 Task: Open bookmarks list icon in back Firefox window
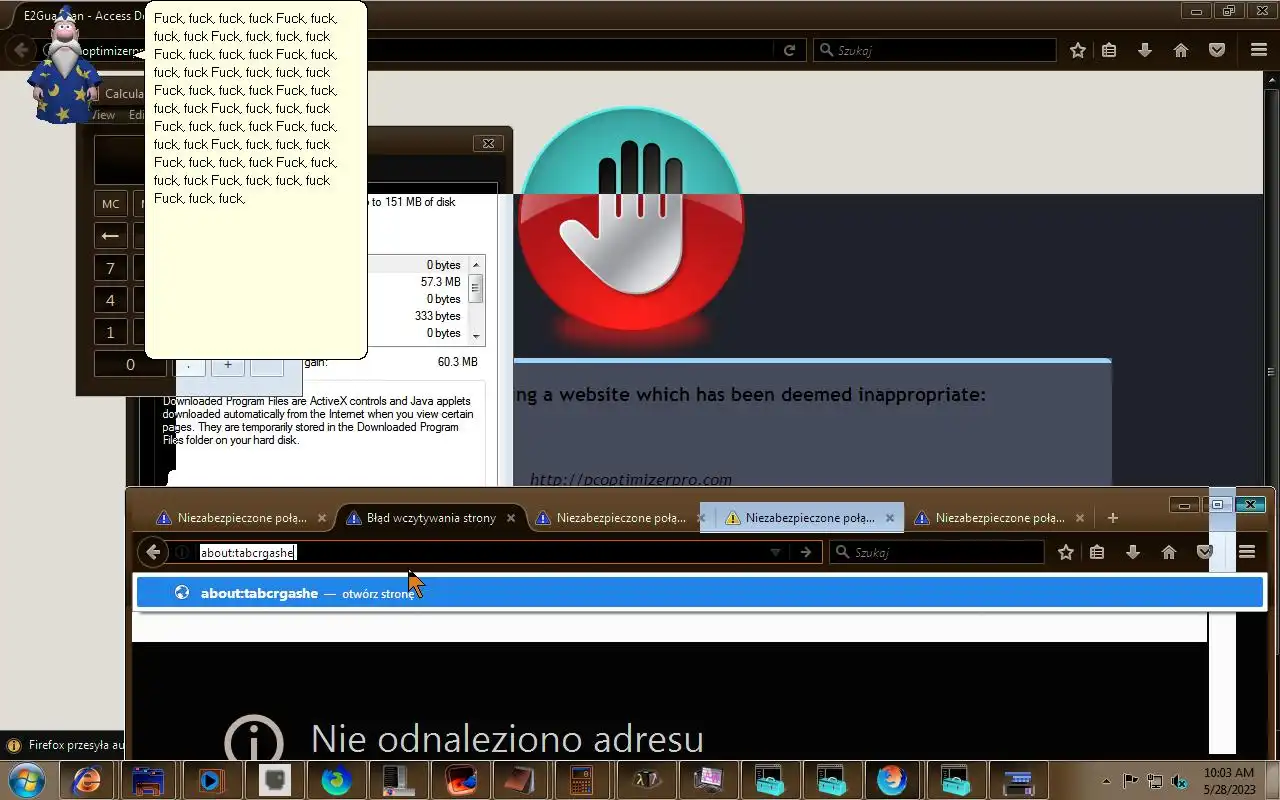(1109, 50)
